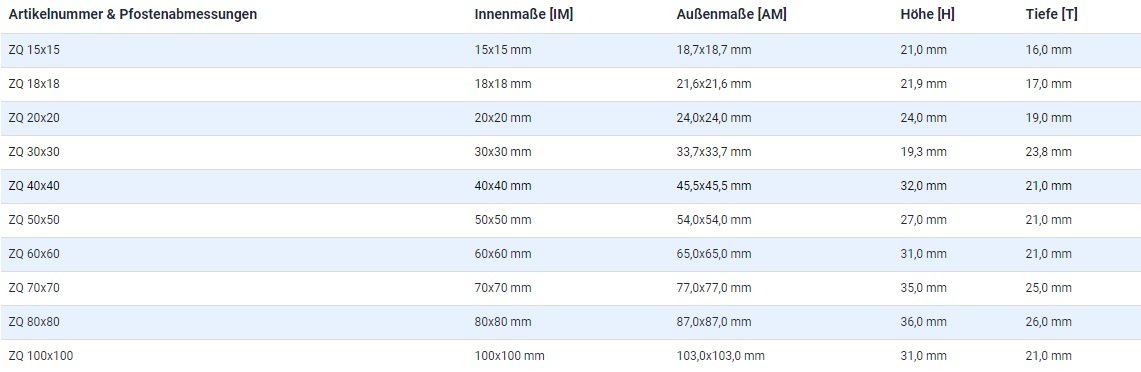This screenshot has width=1141, height=372.
Task: Click the '33,7x33,7 mm' outer dimension cell
Action: [714, 152]
